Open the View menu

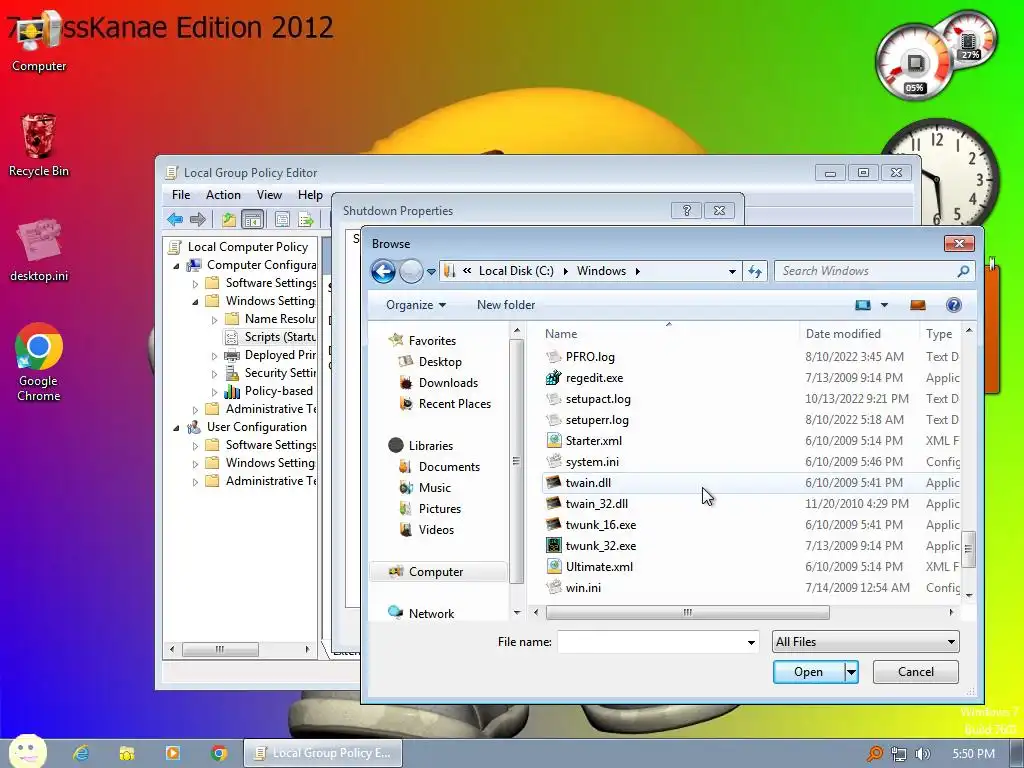coord(269,195)
